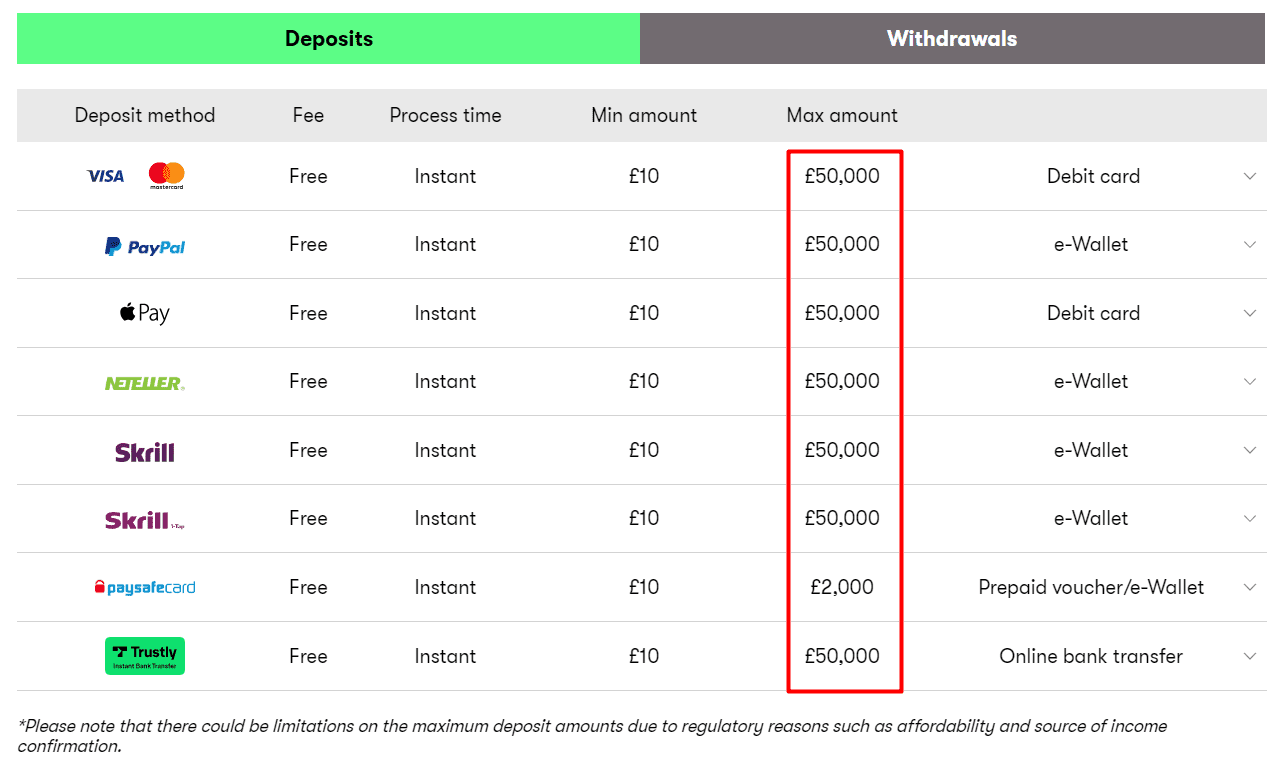Image resolution: width=1280 pixels, height=765 pixels.
Task: Expand the PayPal e-Wallet row chevron
Action: (x=1250, y=244)
